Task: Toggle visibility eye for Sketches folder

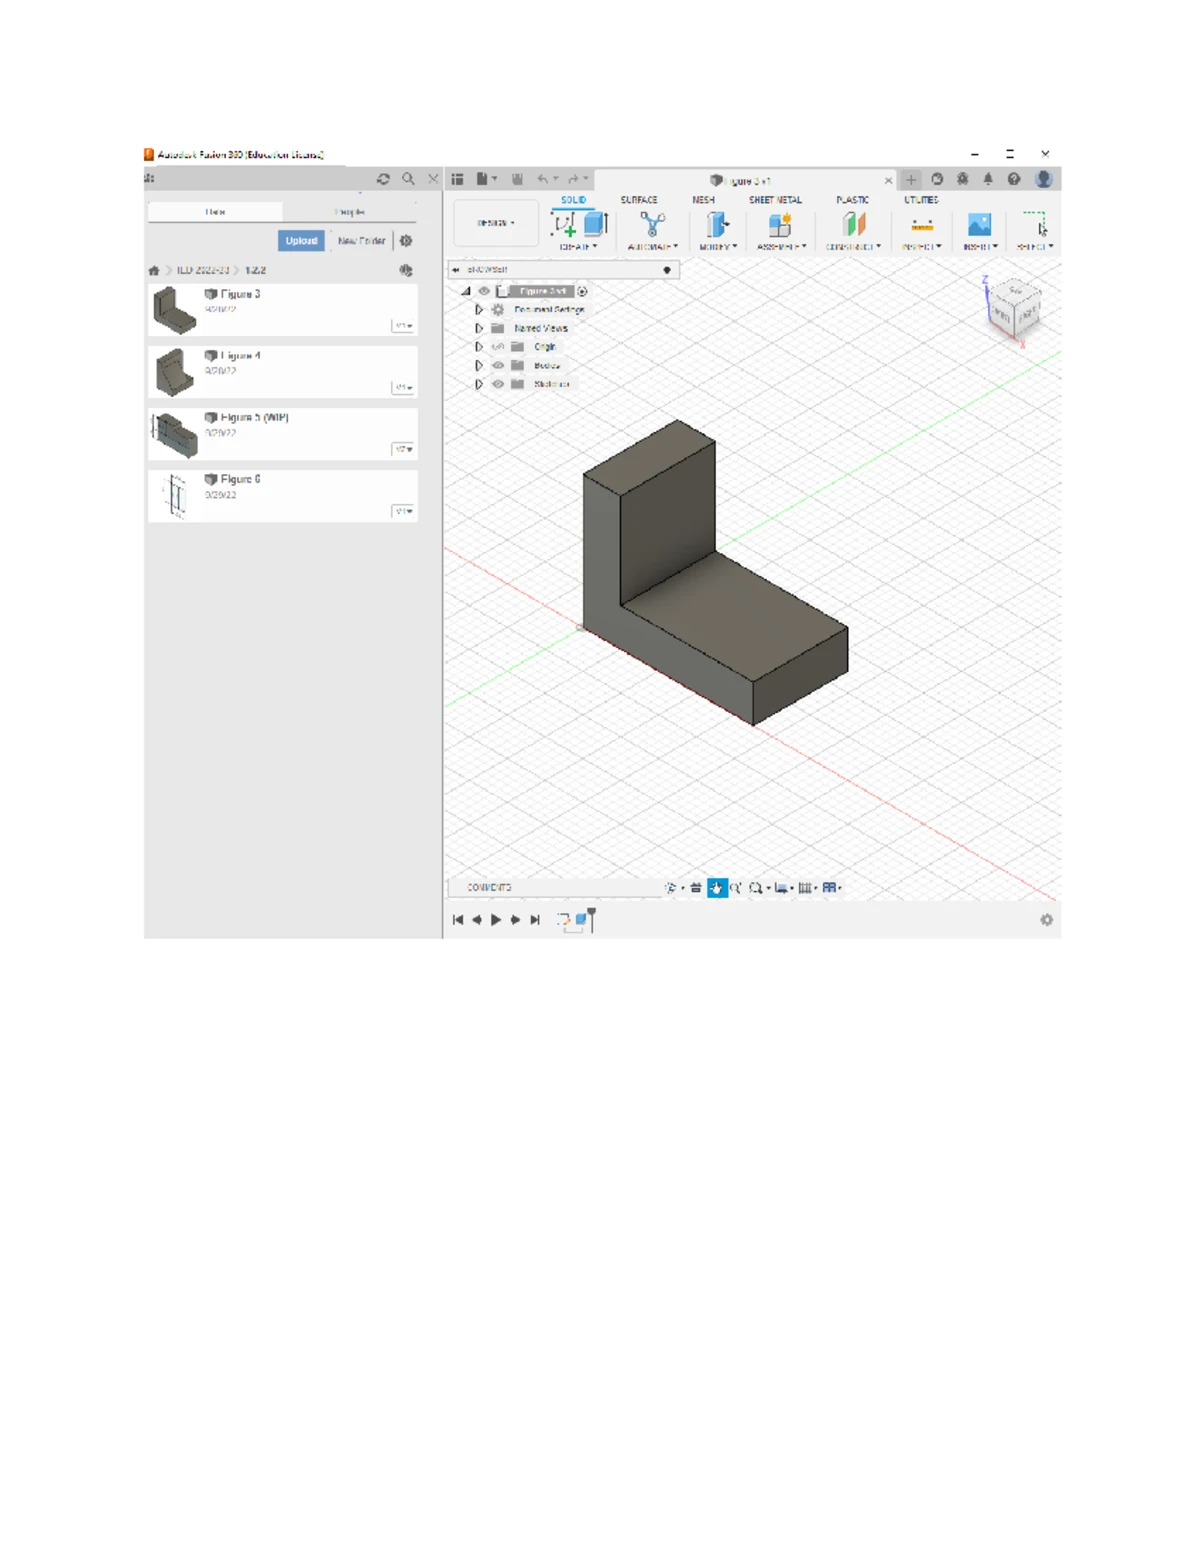Action: [498, 384]
